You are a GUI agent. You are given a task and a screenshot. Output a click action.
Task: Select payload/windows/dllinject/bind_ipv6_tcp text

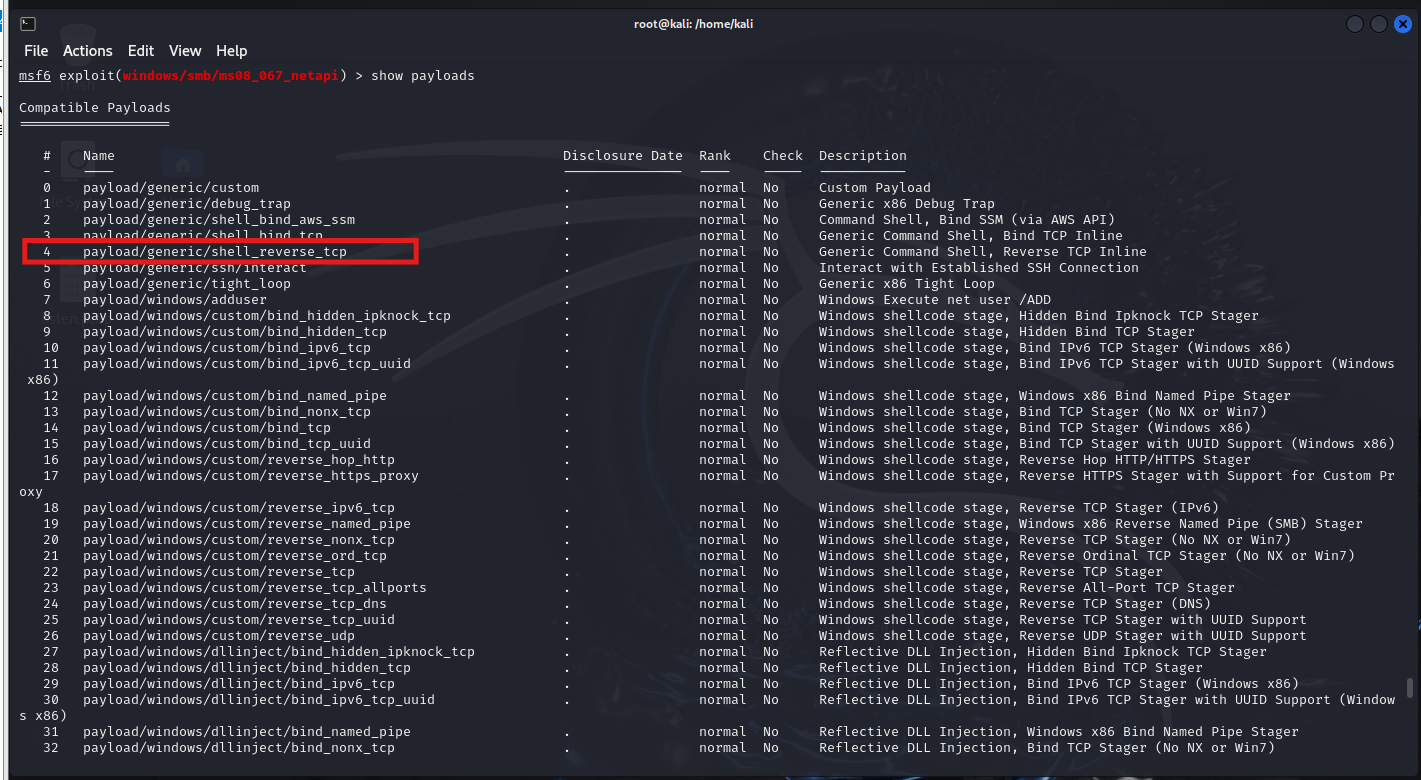pos(239,684)
